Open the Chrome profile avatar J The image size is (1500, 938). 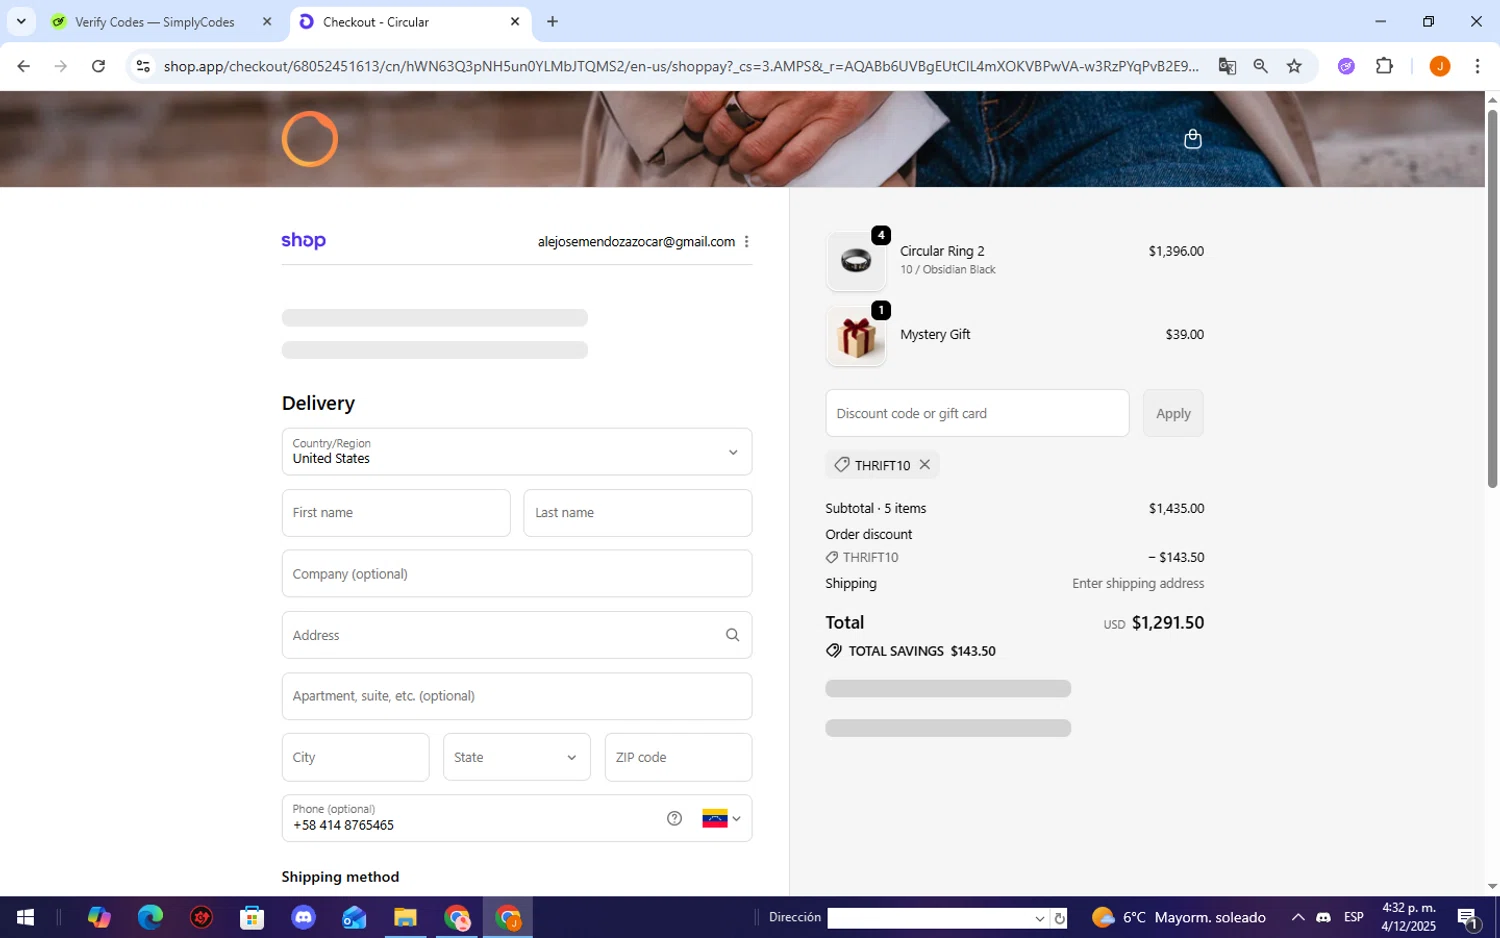coord(1439,66)
